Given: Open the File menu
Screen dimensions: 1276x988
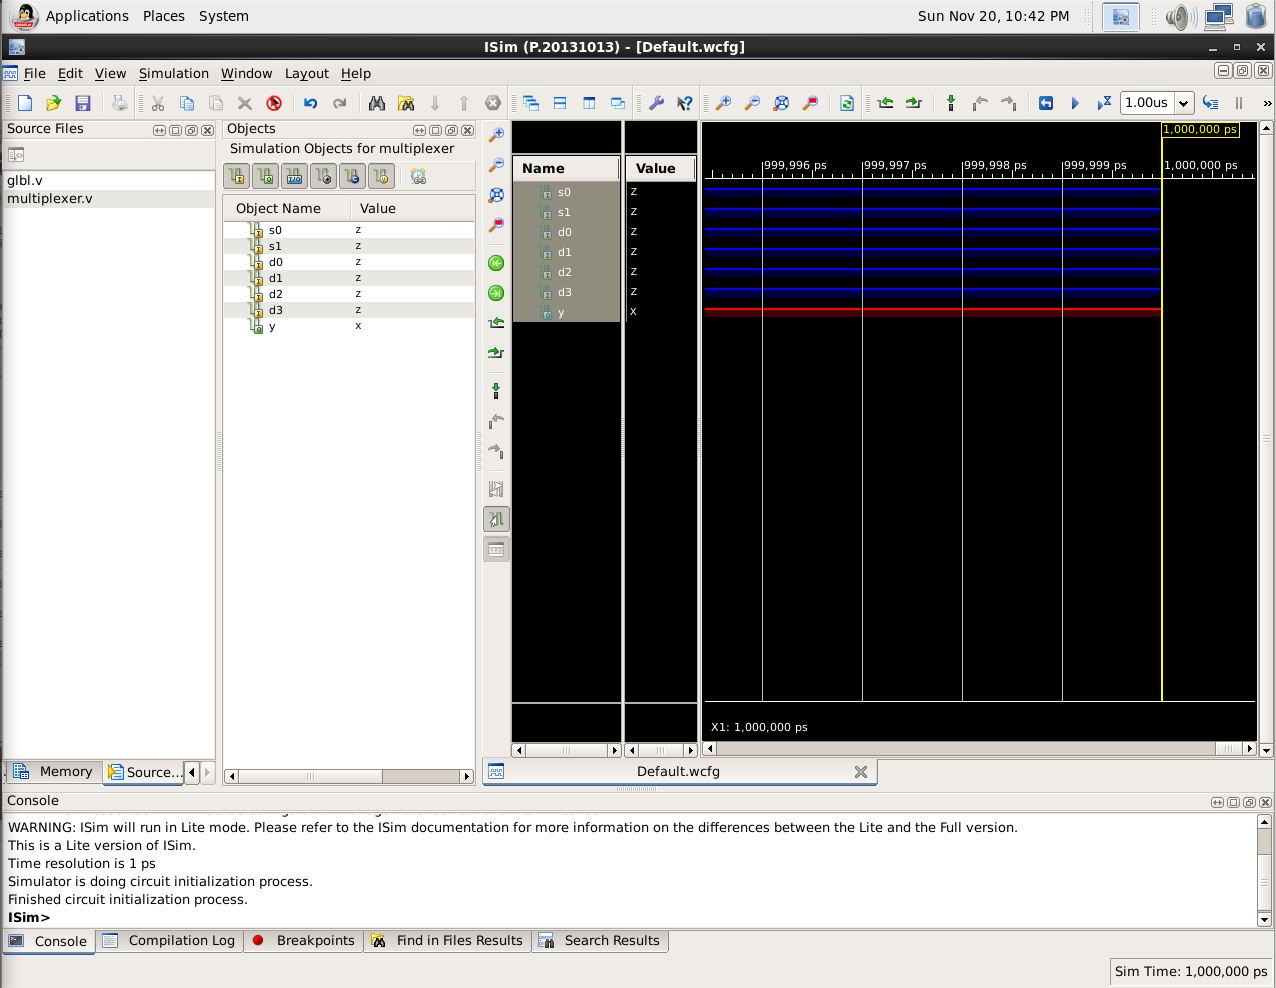Looking at the screenshot, I should pos(34,73).
